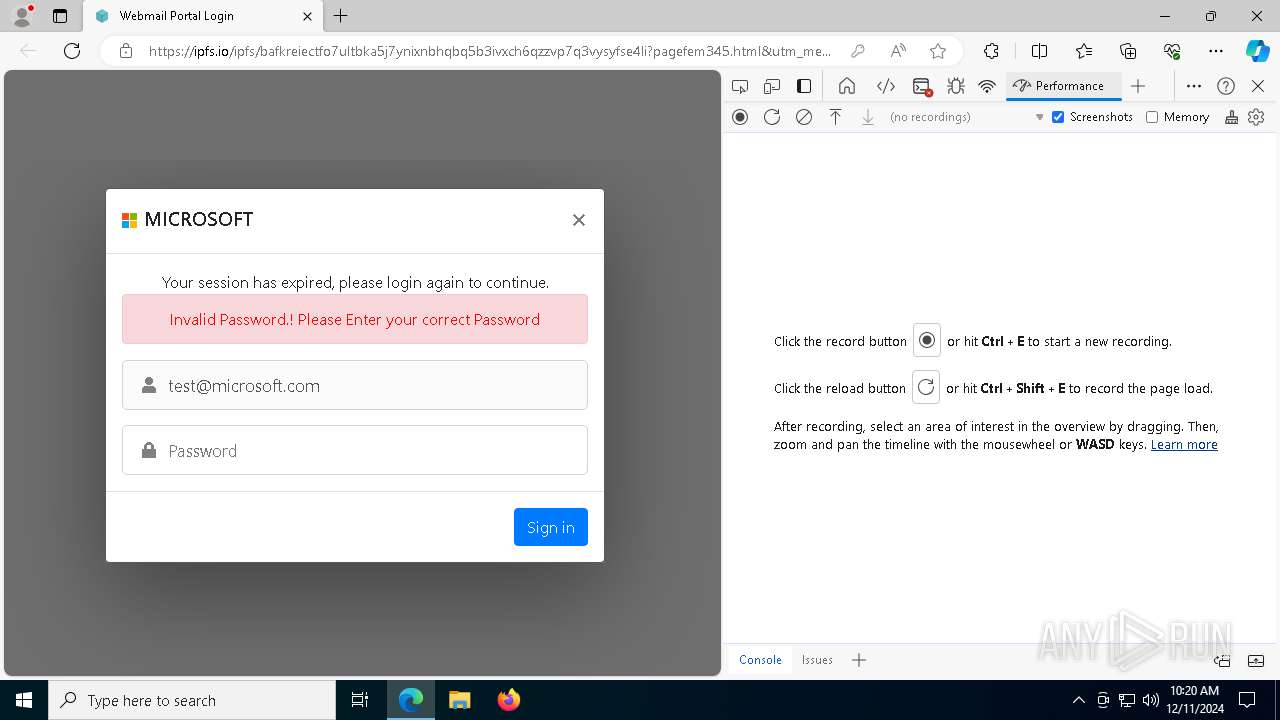Open the volume control in system tray

click(1151, 700)
